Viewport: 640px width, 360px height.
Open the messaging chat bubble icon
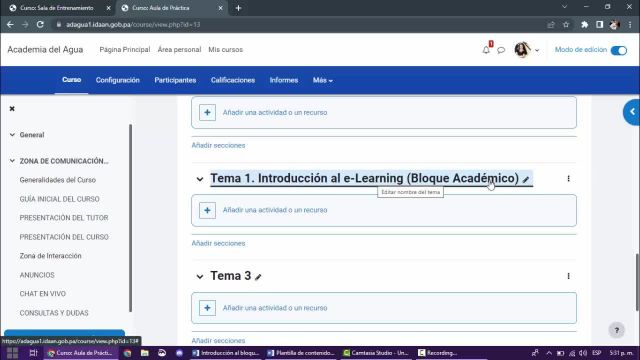(501, 50)
